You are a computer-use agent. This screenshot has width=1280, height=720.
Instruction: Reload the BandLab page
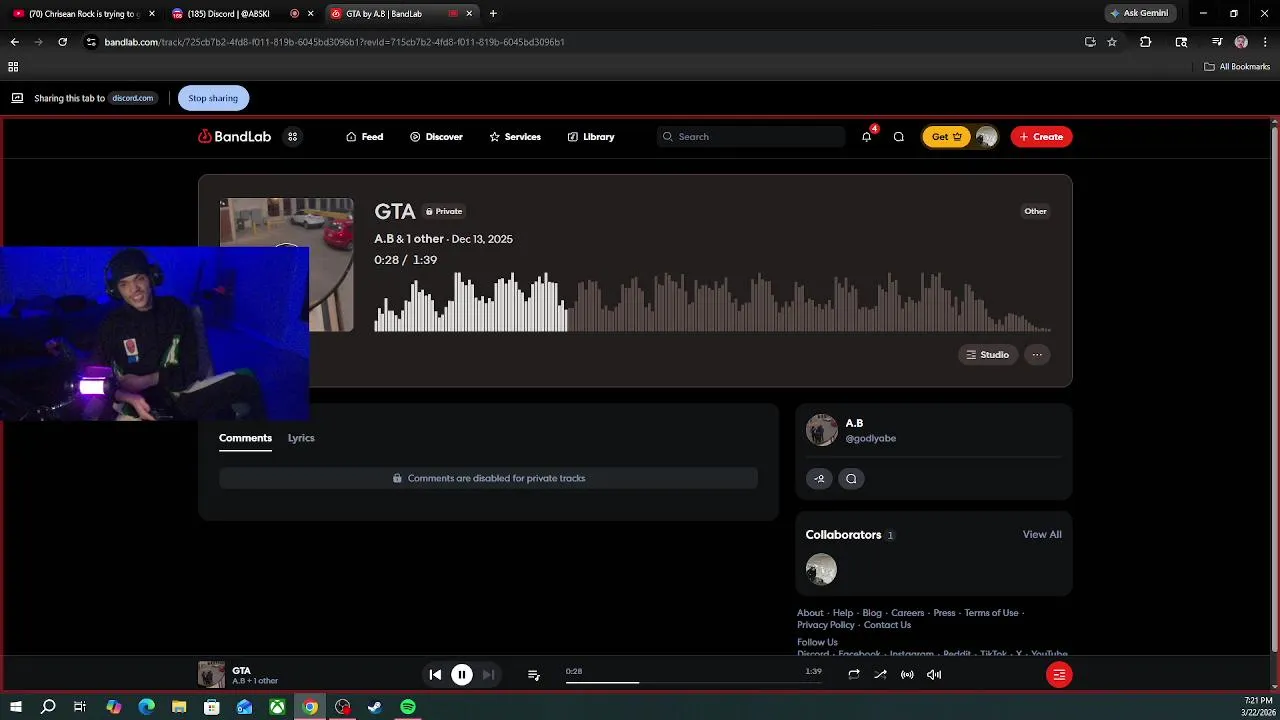(62, 42)
